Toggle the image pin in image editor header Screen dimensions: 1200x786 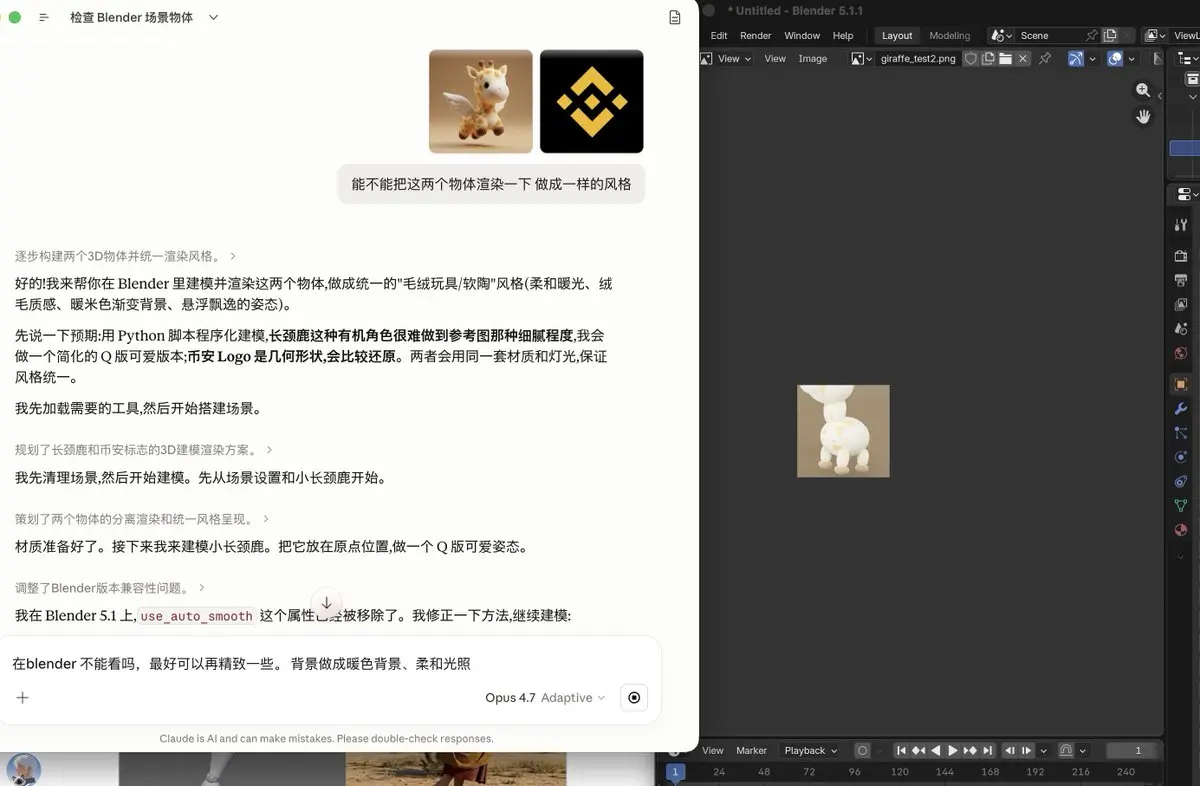coord(1044,59)
